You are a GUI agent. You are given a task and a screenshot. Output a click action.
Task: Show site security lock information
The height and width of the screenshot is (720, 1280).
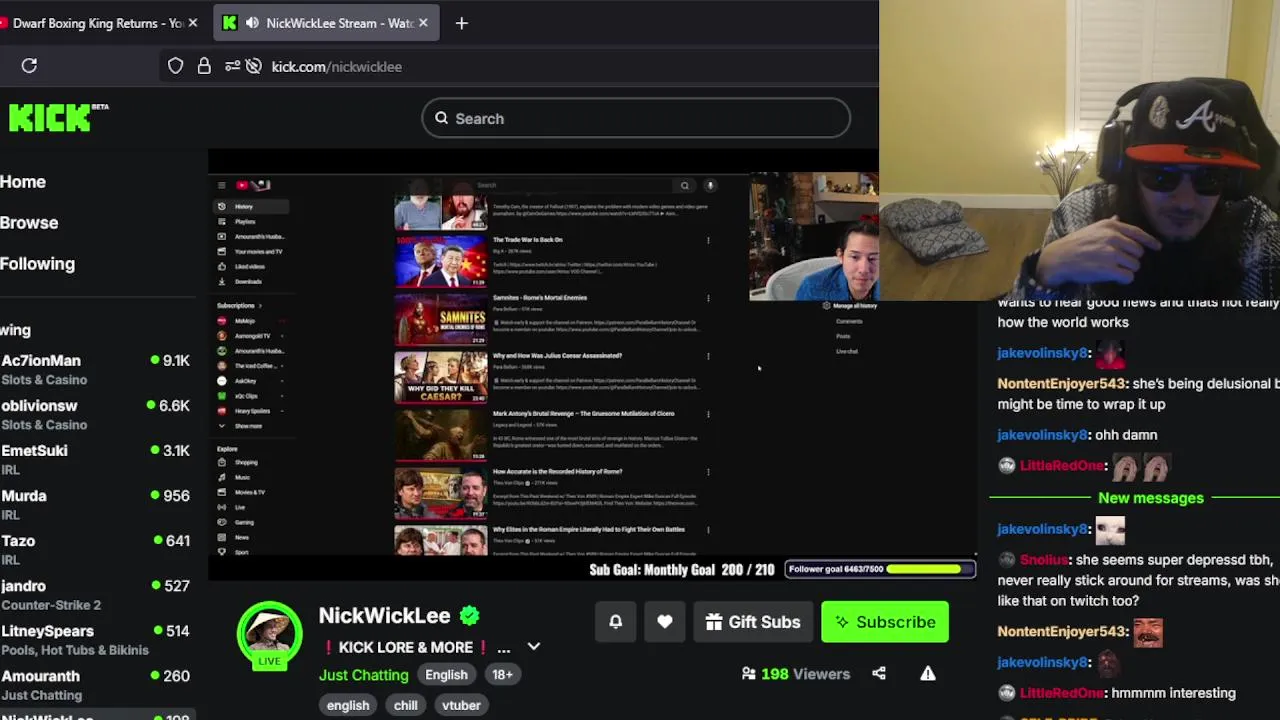point(204,66)
